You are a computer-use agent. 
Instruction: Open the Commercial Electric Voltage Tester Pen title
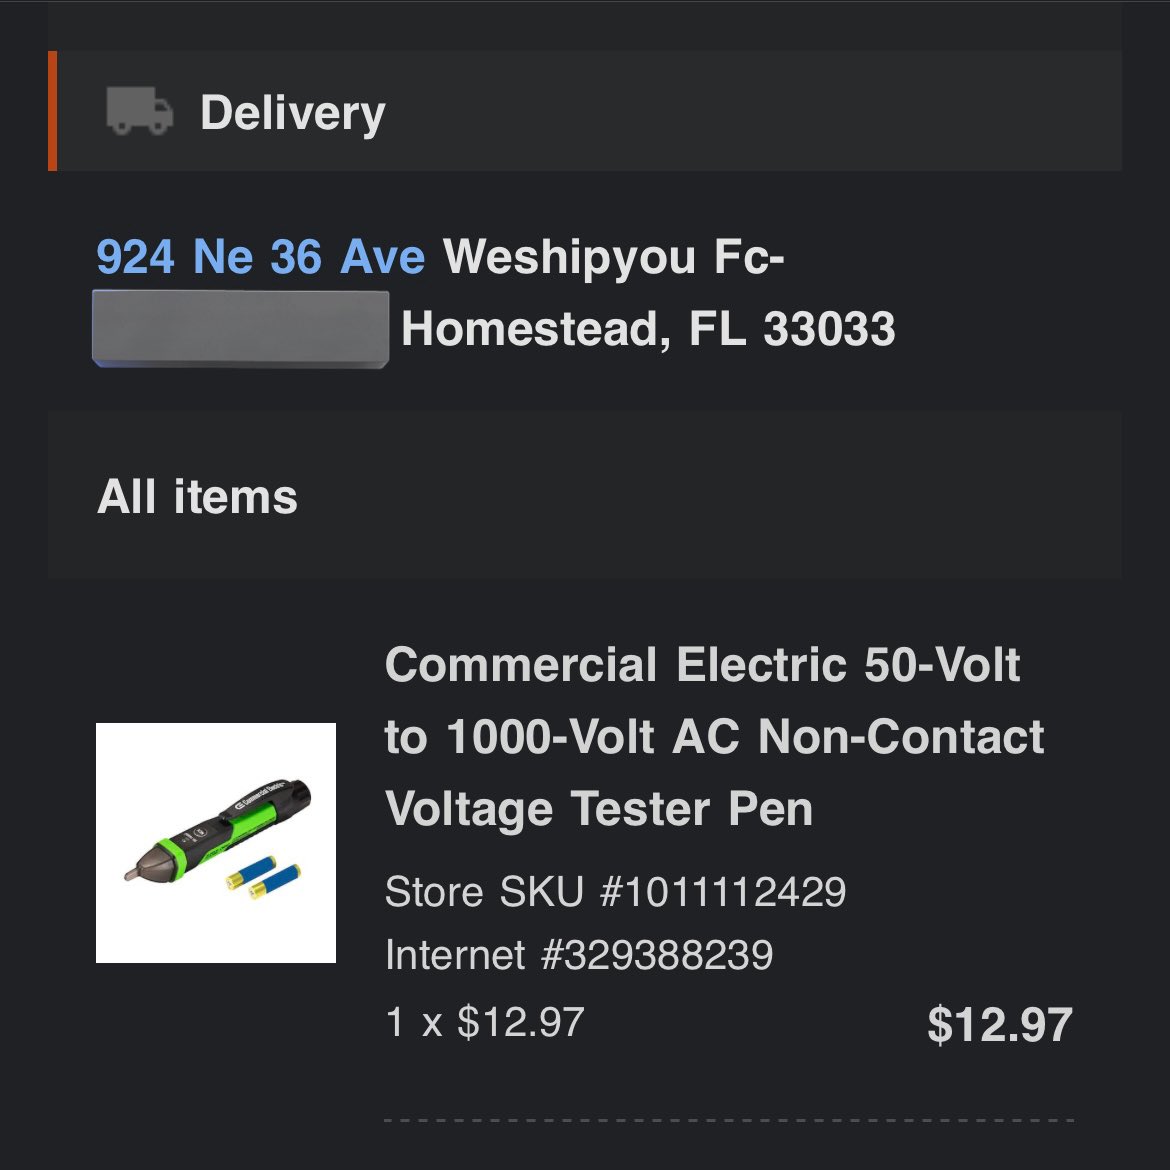714,736
